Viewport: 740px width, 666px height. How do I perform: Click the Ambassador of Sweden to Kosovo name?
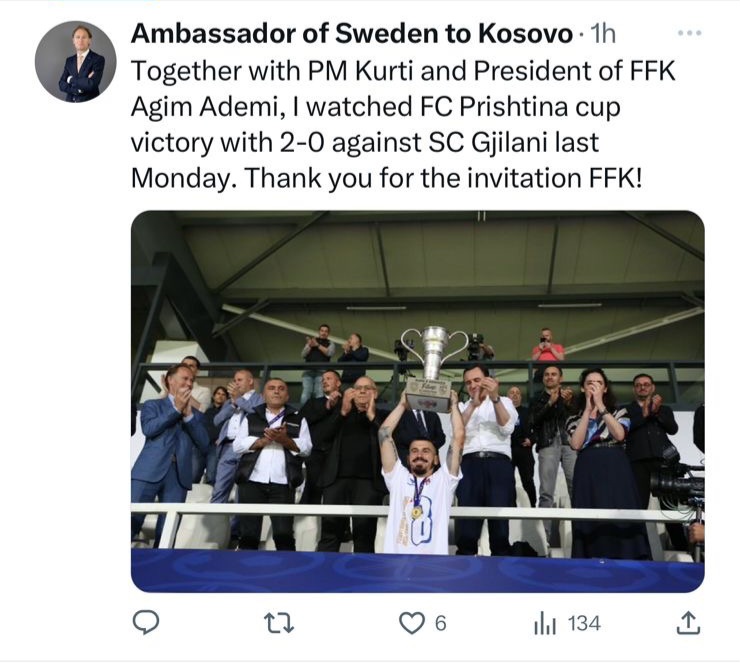[352, 34]
